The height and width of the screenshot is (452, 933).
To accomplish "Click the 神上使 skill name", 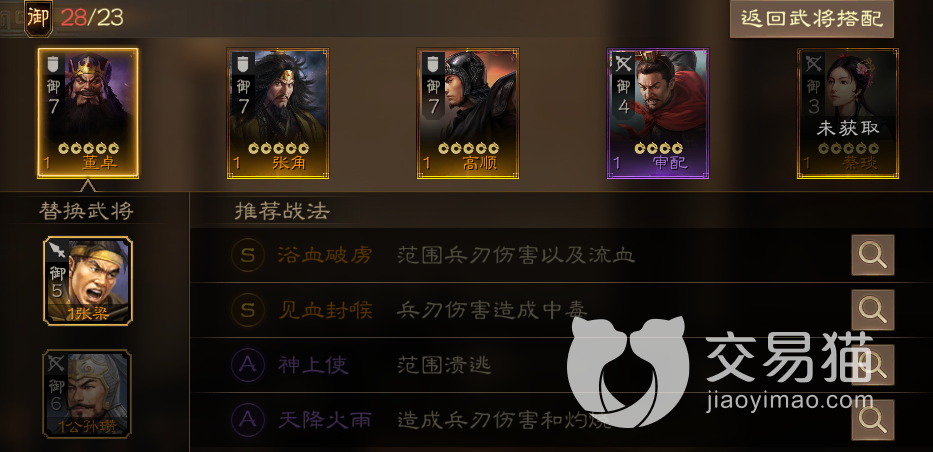I will coord(313,365).
